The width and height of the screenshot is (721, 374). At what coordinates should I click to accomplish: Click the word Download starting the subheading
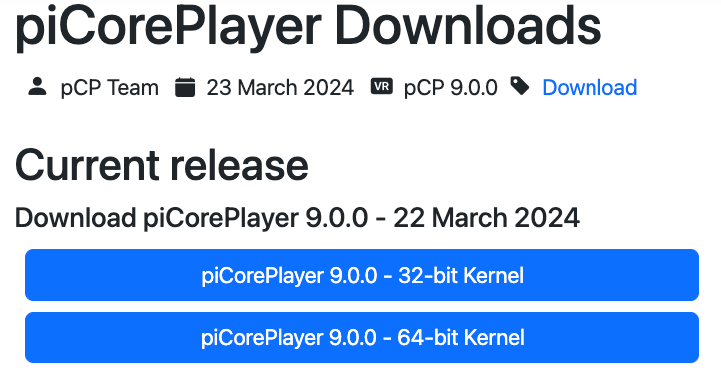click(x=75, y=218)
